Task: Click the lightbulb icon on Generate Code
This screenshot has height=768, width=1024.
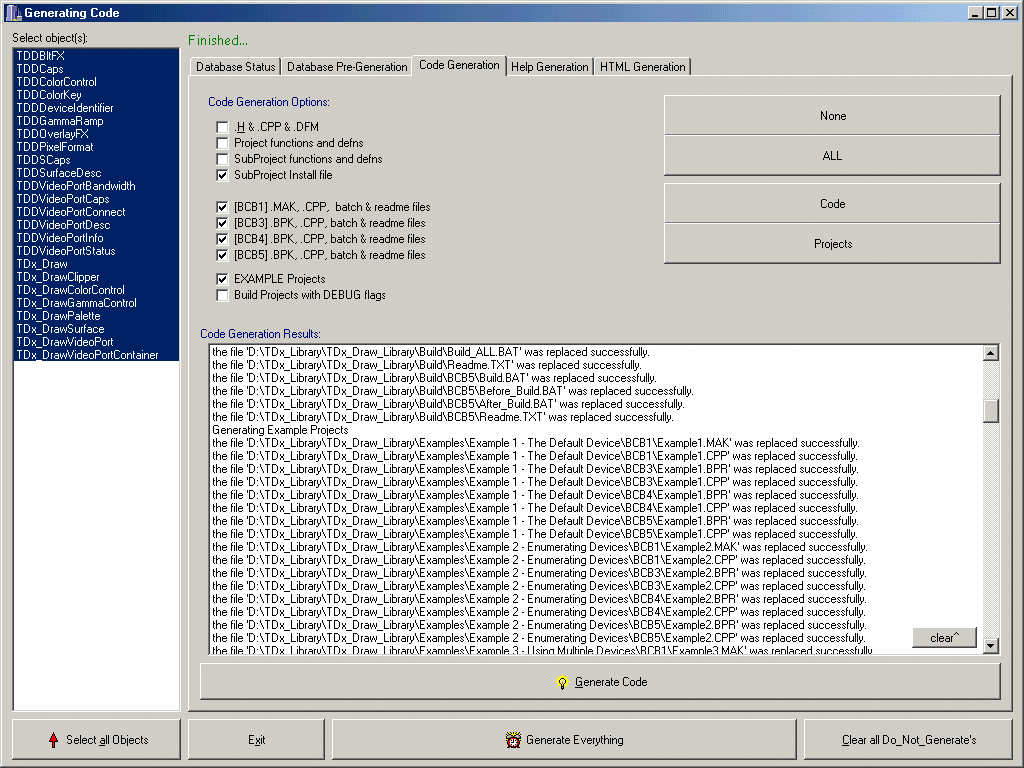Action: click(x=563, y=682)
